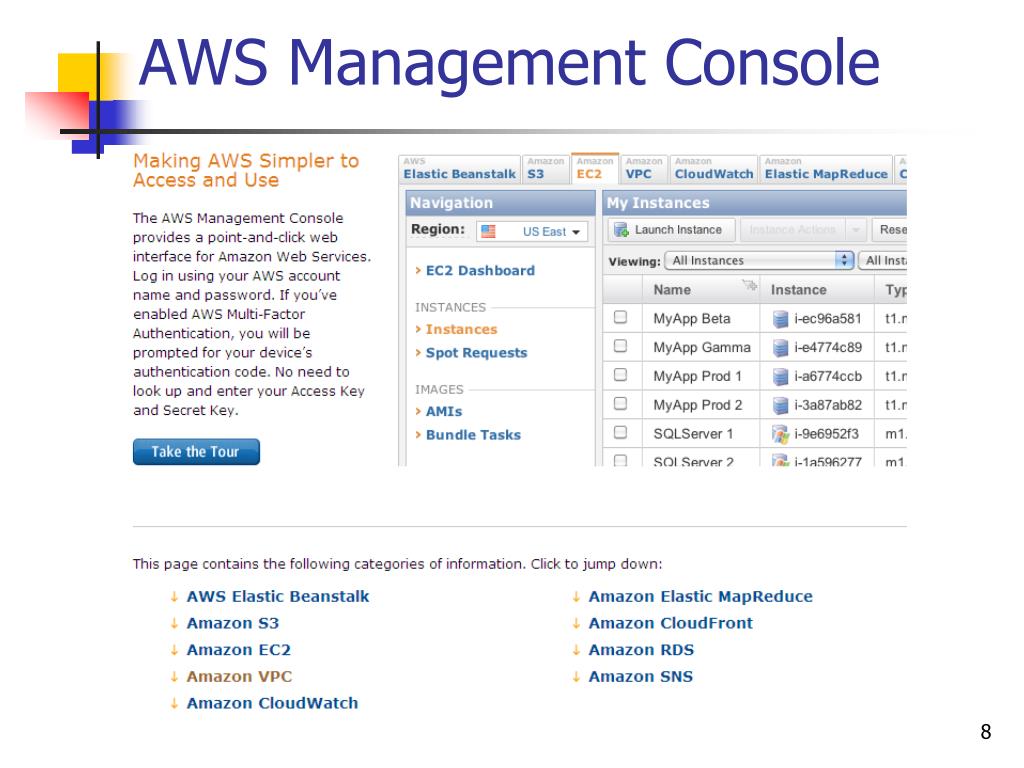Click arrow icon beside Amazon Elastic MapReduce
Screen dimensions: 1024x768
click(576, 596)
